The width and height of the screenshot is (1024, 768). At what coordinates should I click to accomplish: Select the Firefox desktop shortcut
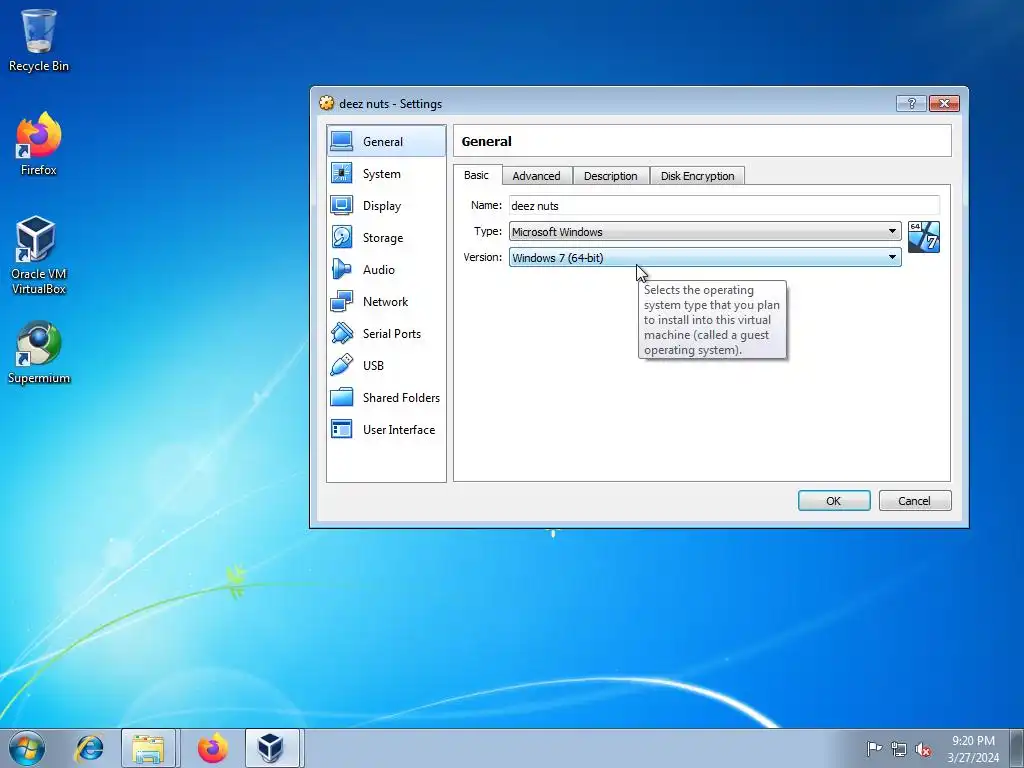(39, 144)
